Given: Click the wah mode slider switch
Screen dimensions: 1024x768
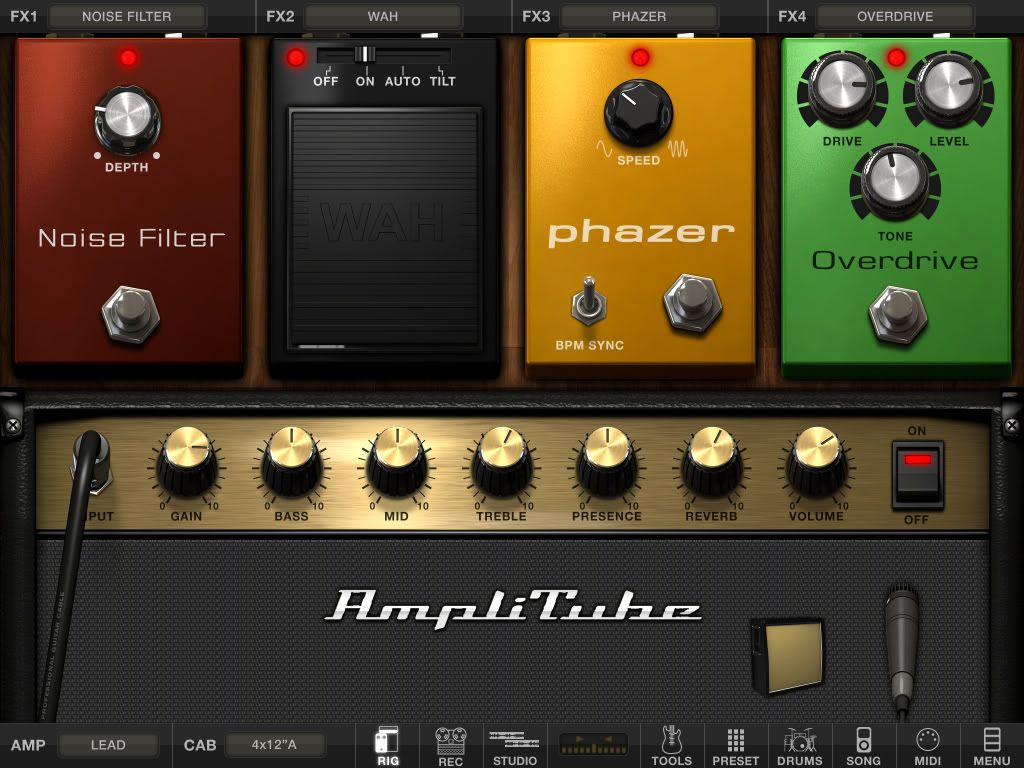Looking at the screenshot, I should tap(366, 55).
